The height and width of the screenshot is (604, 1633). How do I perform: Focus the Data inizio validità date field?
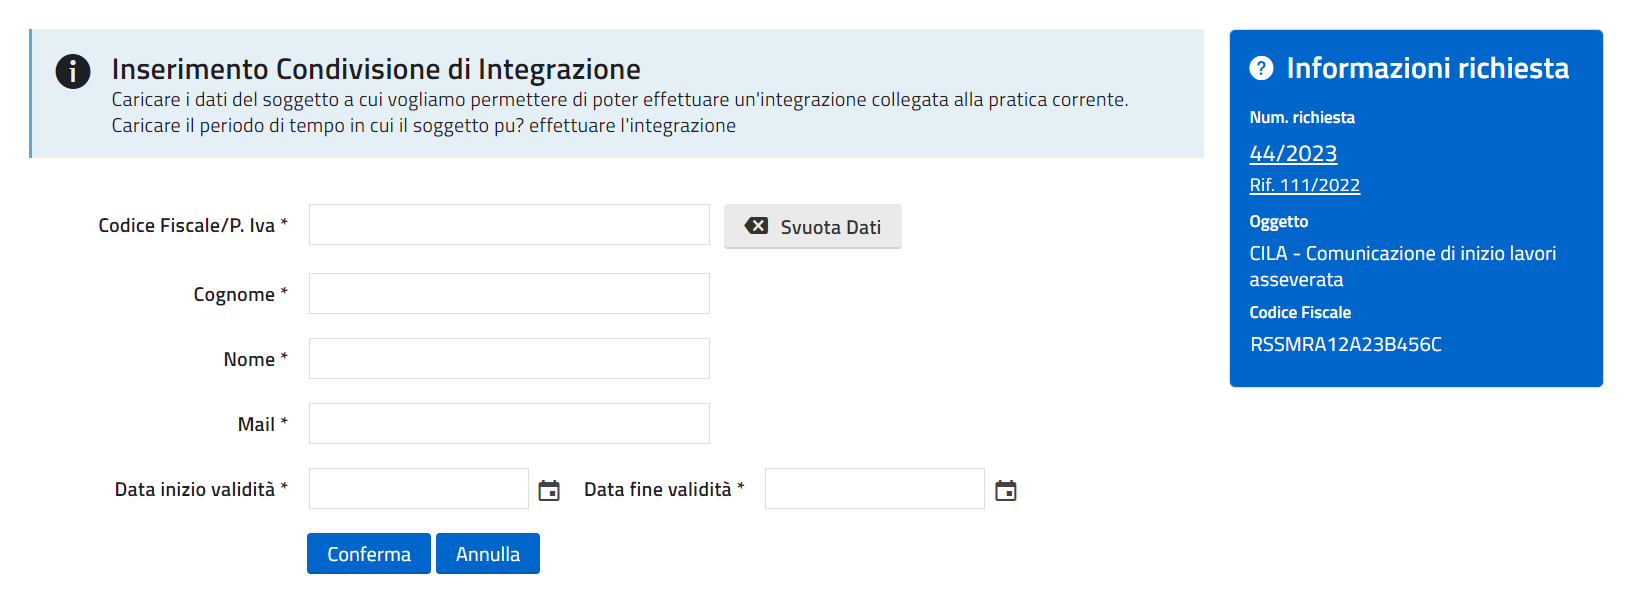click(x=418, y=489)
